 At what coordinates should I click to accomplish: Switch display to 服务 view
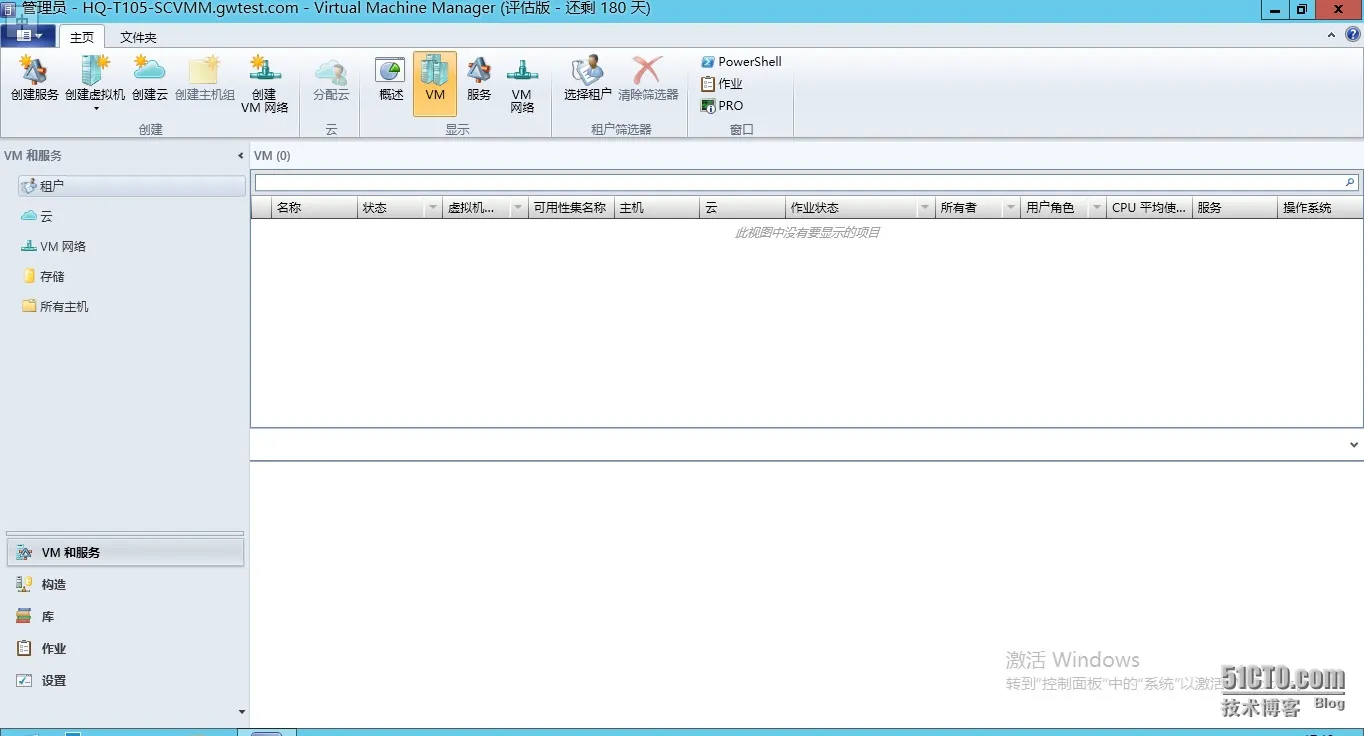[479, 79]
